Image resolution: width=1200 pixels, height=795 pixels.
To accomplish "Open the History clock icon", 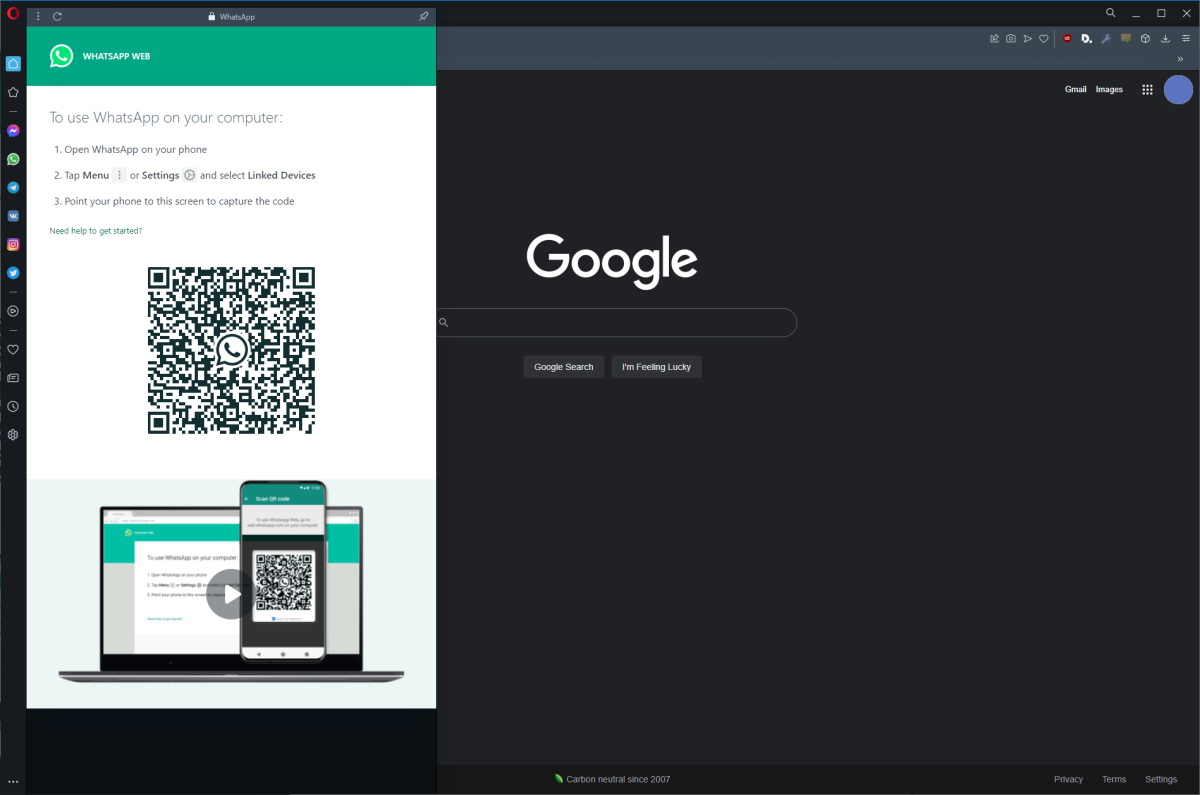I will (13, 407).
